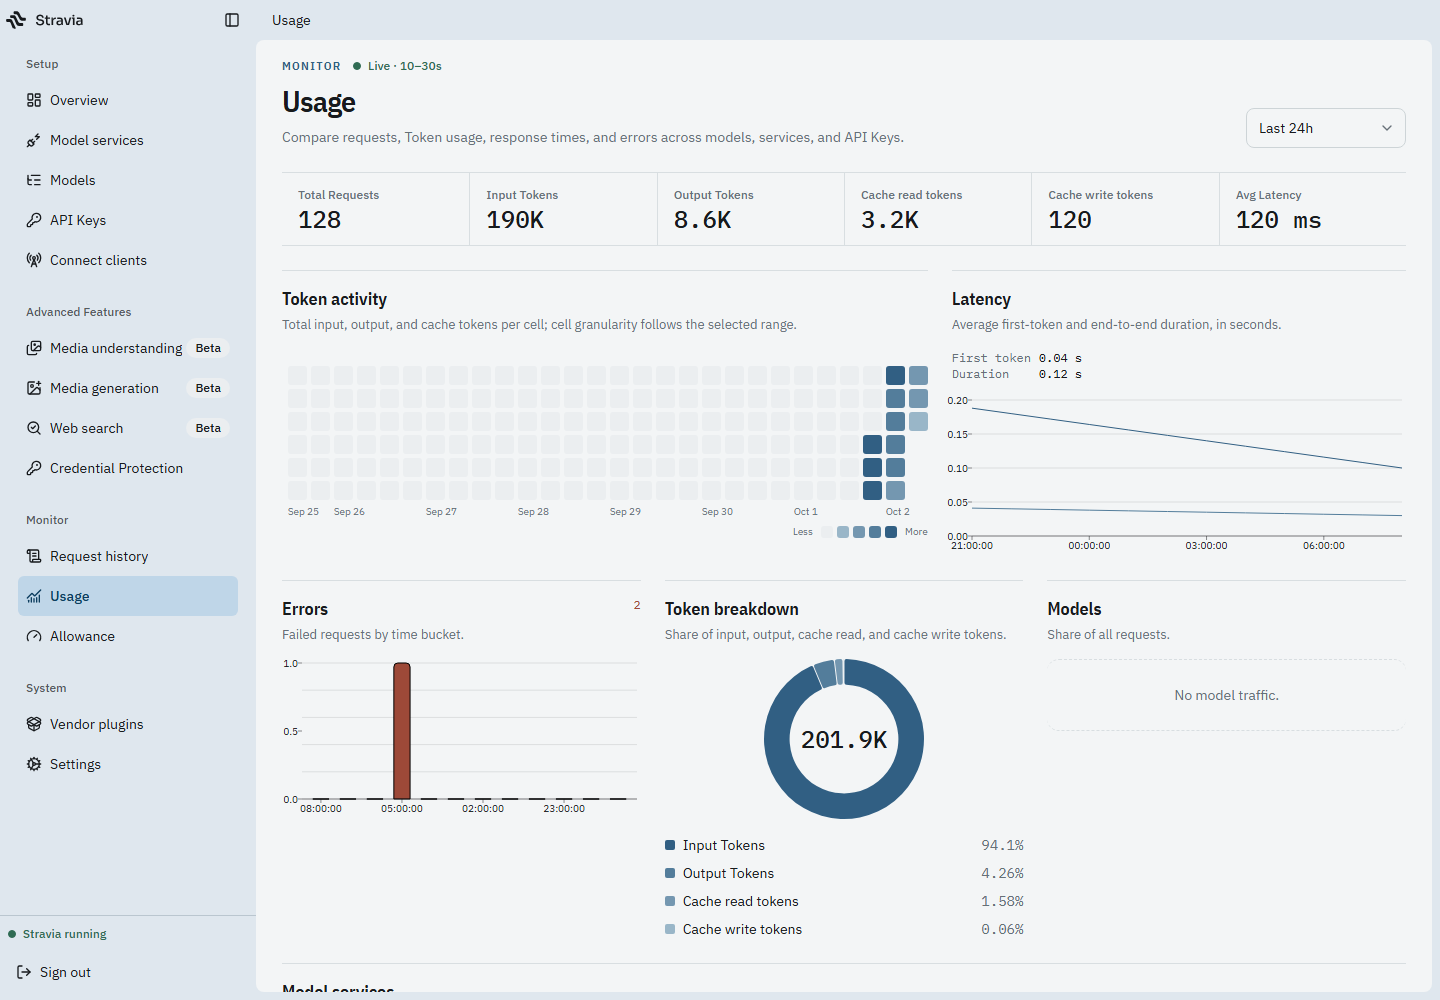This screenshot has height=1000, width=1440.
Task: Click the Model services plug icon
Action: click(x=34, y=140)
